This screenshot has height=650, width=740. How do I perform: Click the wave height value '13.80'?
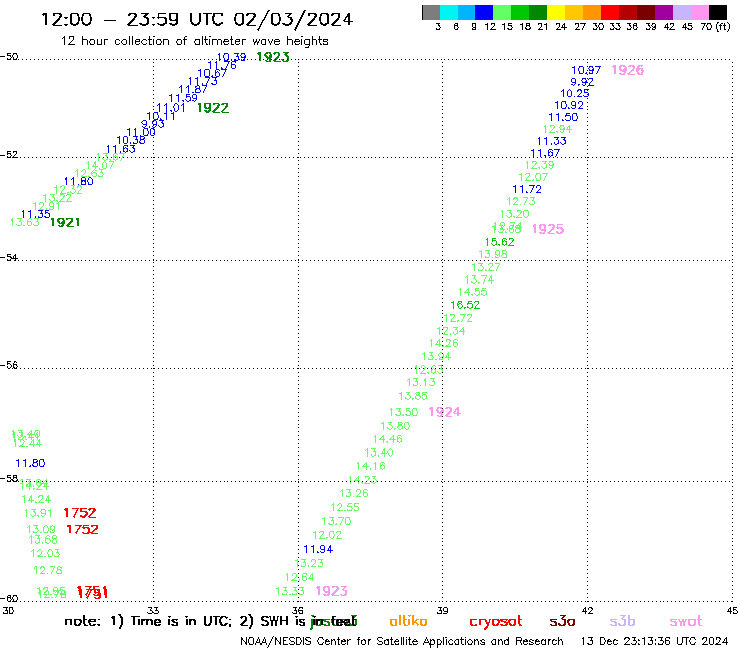[x=395, y=426]
